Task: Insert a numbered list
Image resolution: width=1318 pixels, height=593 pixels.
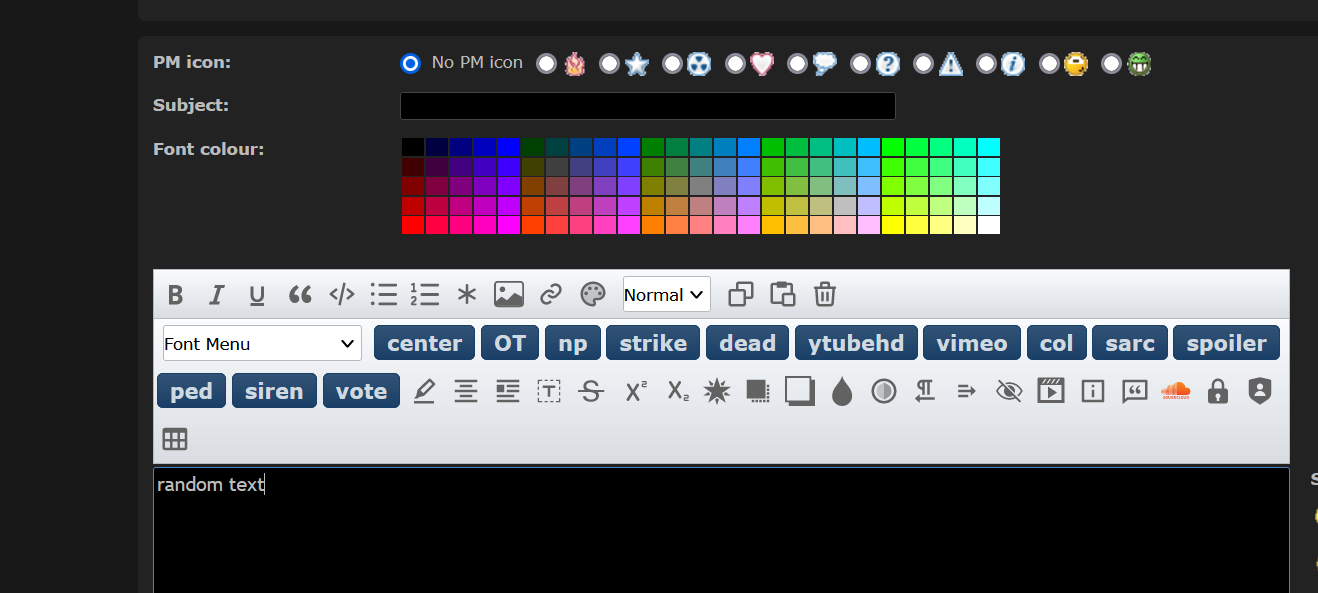Action: (x=425, y=294)
